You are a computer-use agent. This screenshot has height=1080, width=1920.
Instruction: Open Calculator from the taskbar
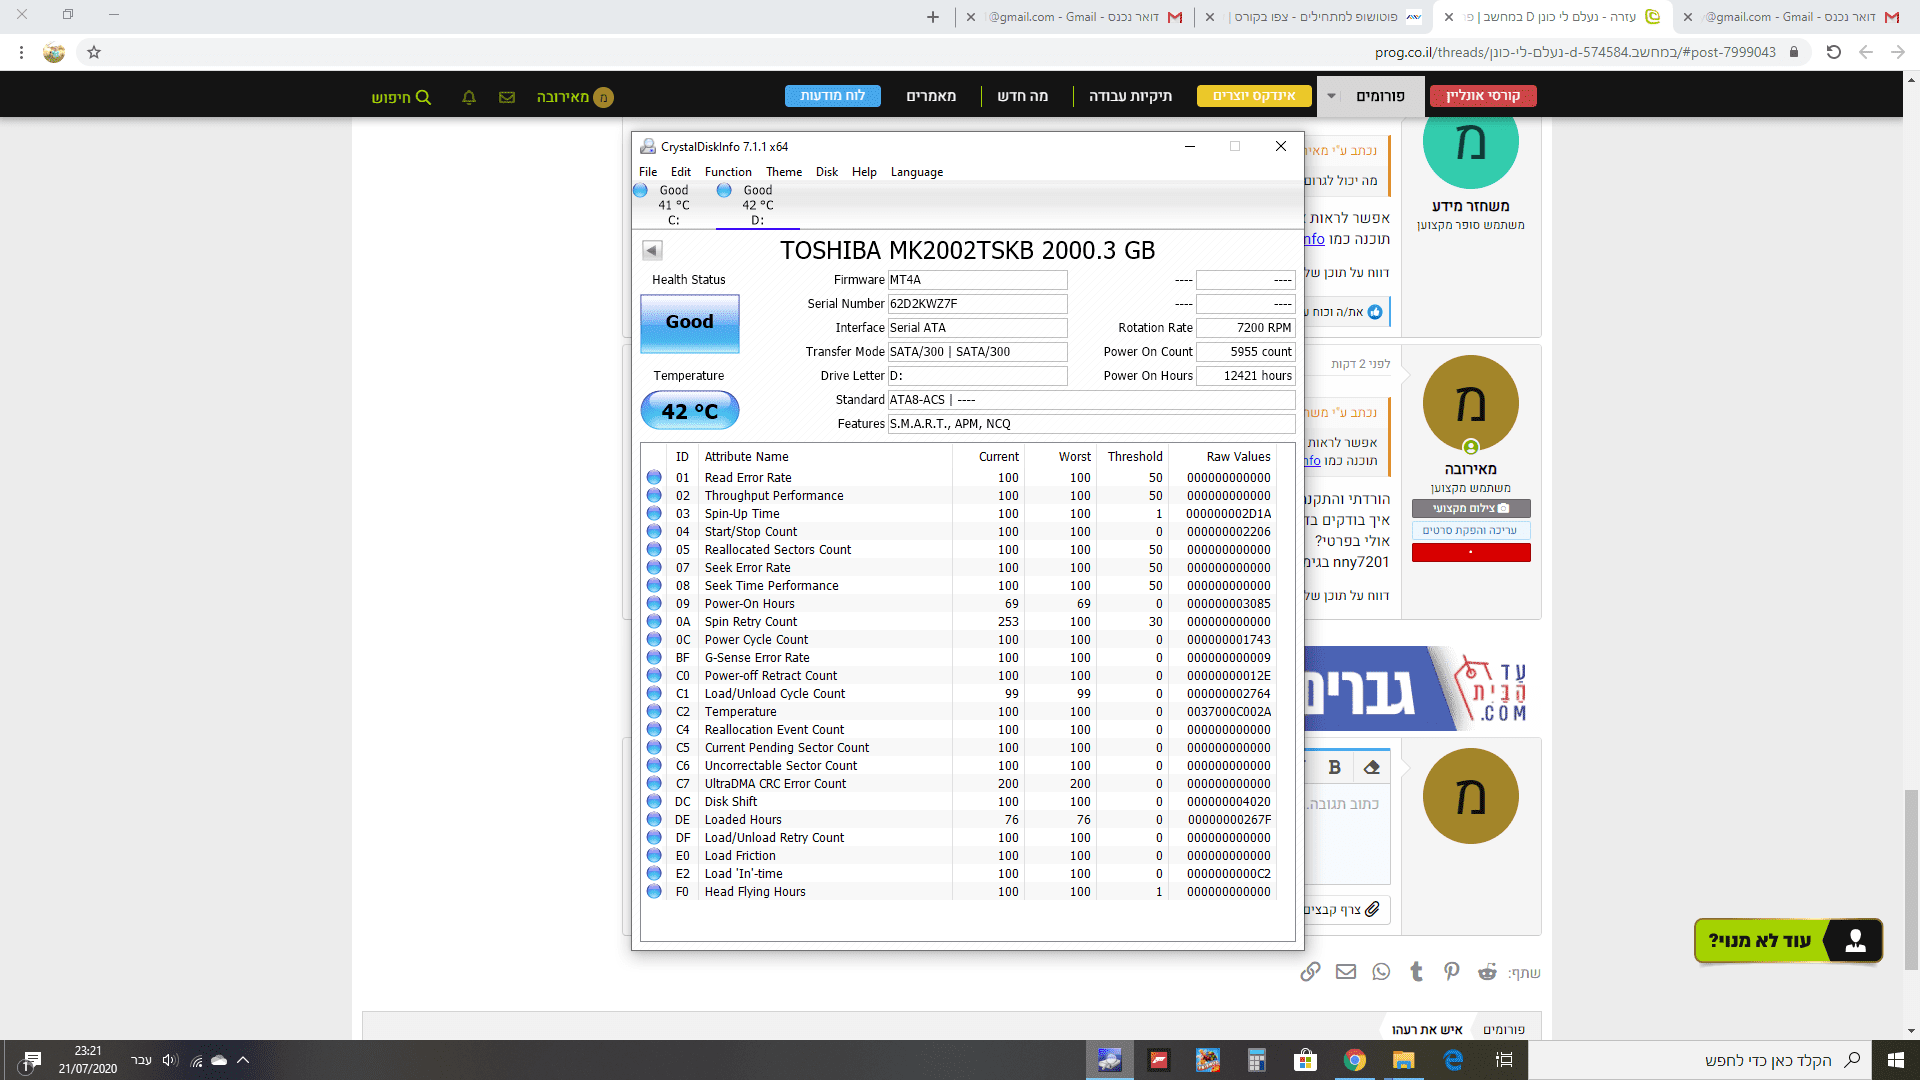(1256, 1060)
